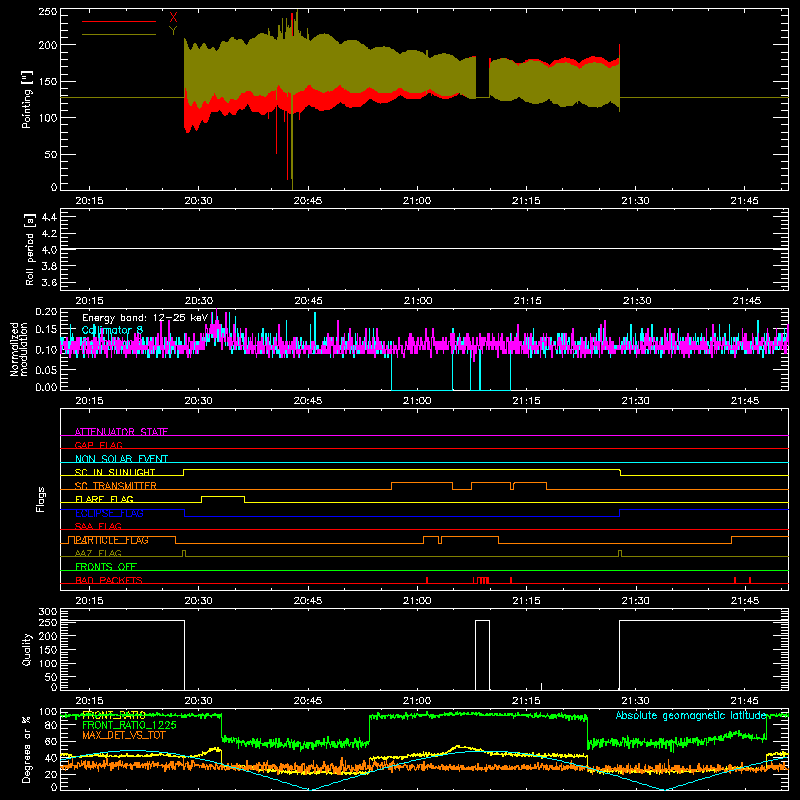
Task: Click the "250" value on Pointing axis
Action: point(48,12)
